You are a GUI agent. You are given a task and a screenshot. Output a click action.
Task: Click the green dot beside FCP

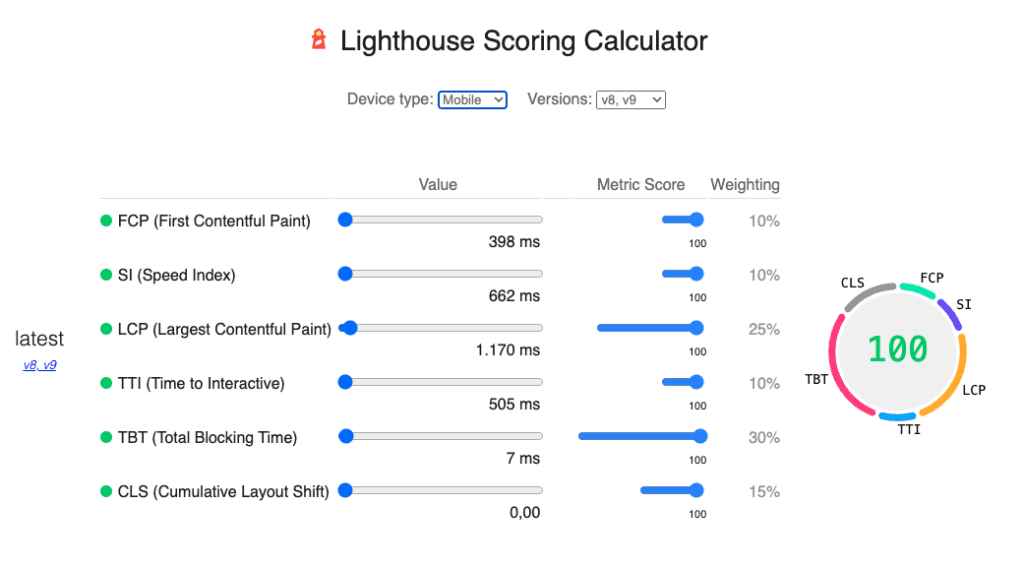click(106, 221)
